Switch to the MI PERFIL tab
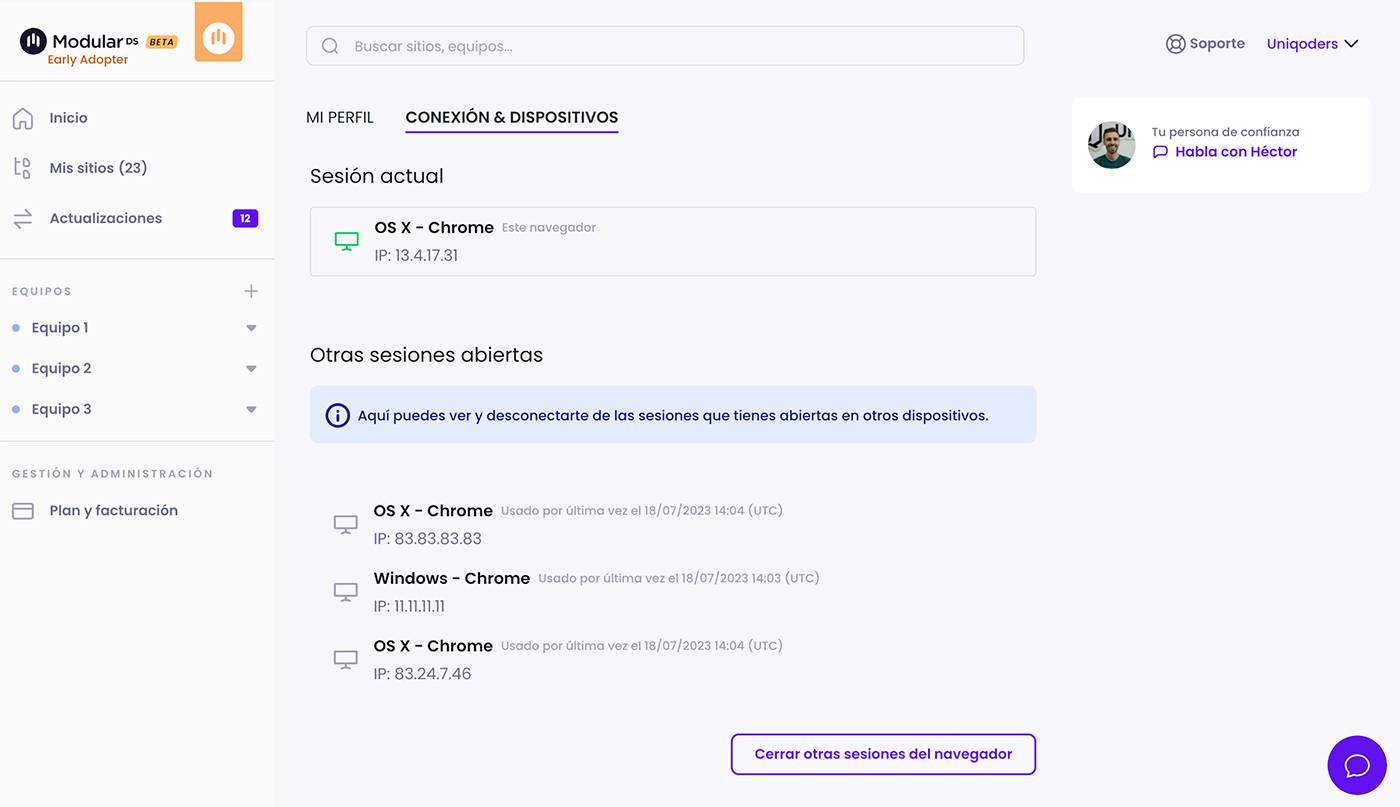 [340, 117]
